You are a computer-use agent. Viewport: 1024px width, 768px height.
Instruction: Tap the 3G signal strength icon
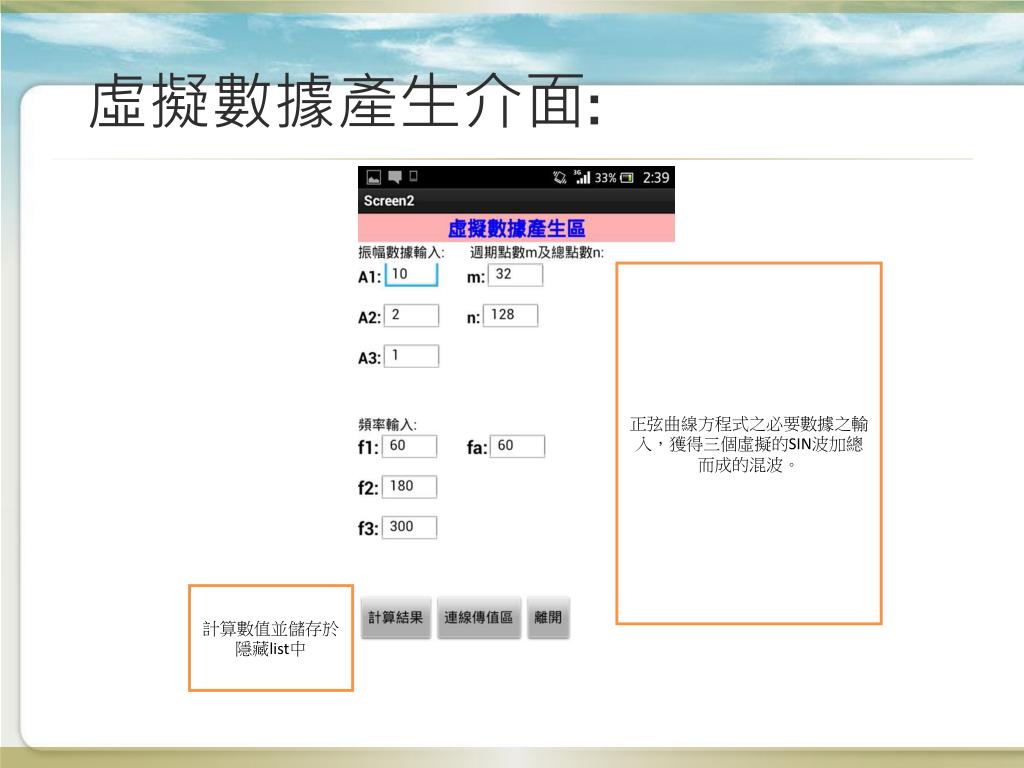pos(582,176)
